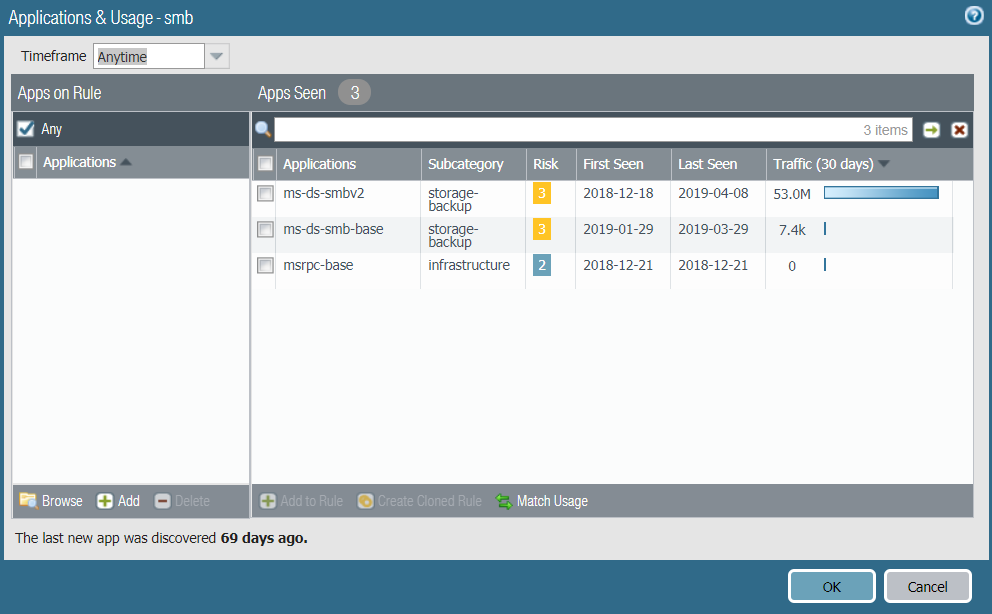Click the Match Usage icon

point(503,501)
